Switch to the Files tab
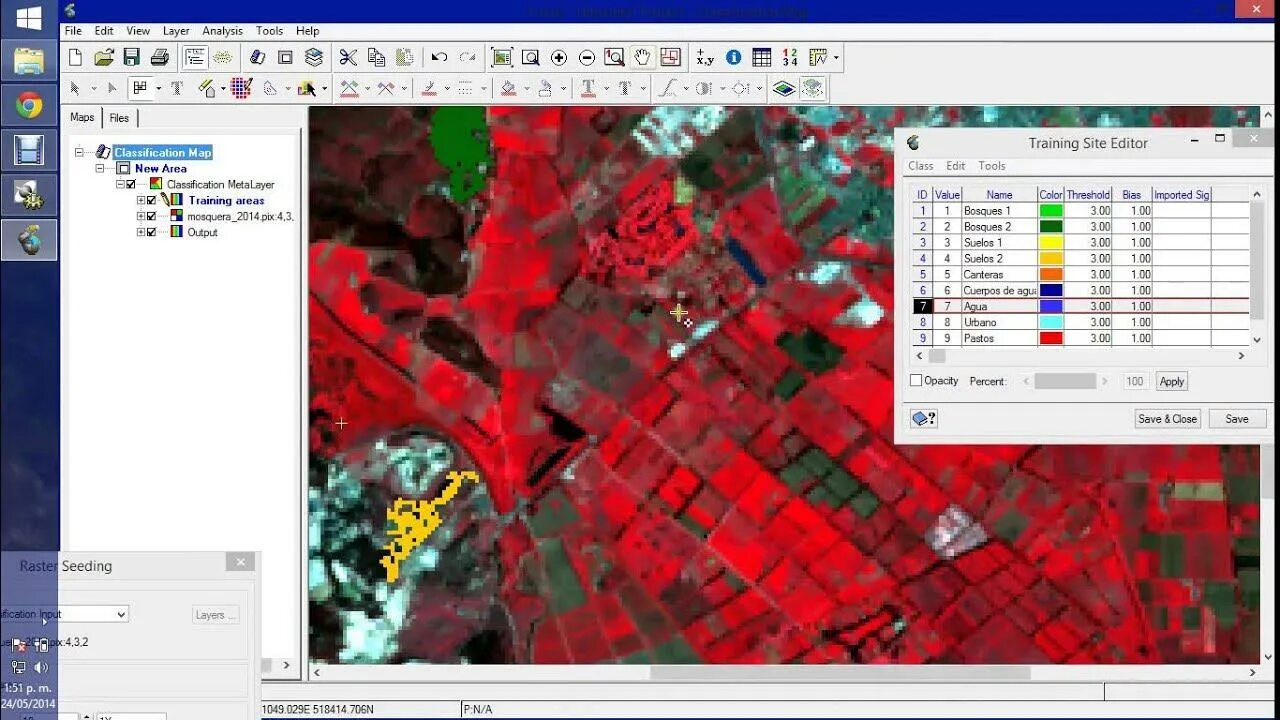The height and width of the screenshot is (720, 1280). pyautogui.click(x=119, y=118)
